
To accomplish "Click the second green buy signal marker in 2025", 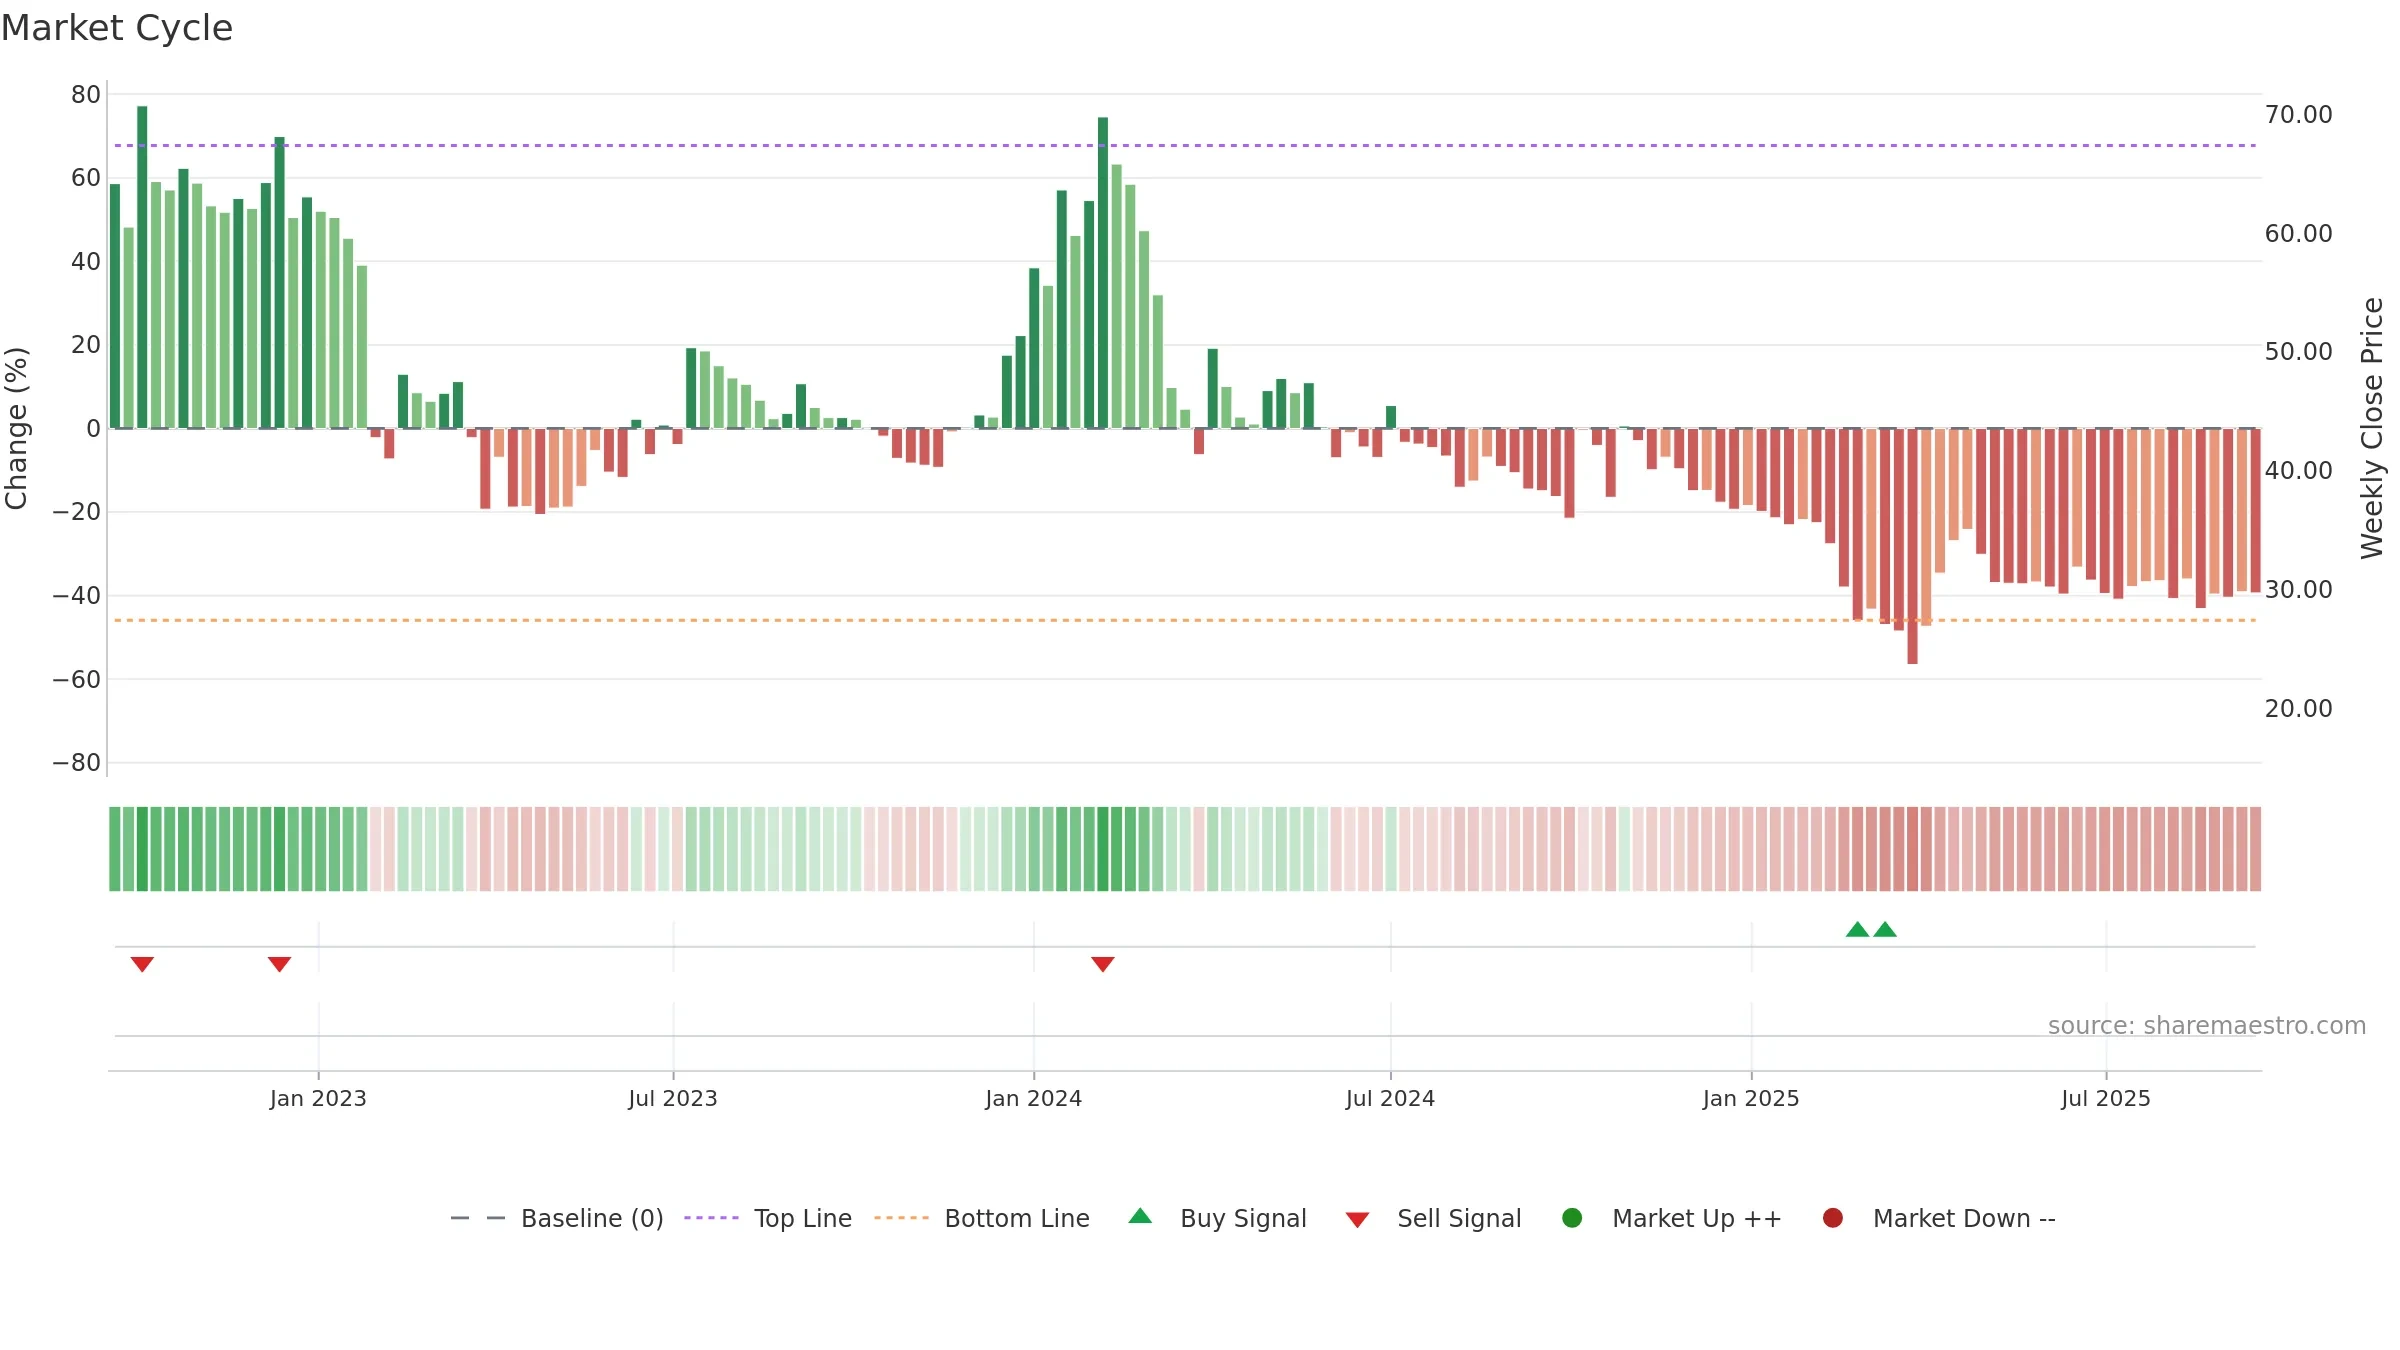I will (x=1885, y=929).
